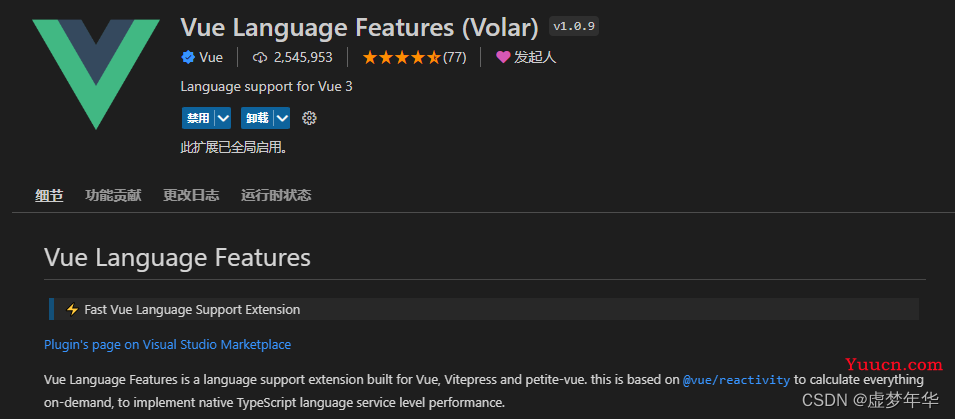Open the gear manage extension icon
955x419 pixels.
(309, 118)
